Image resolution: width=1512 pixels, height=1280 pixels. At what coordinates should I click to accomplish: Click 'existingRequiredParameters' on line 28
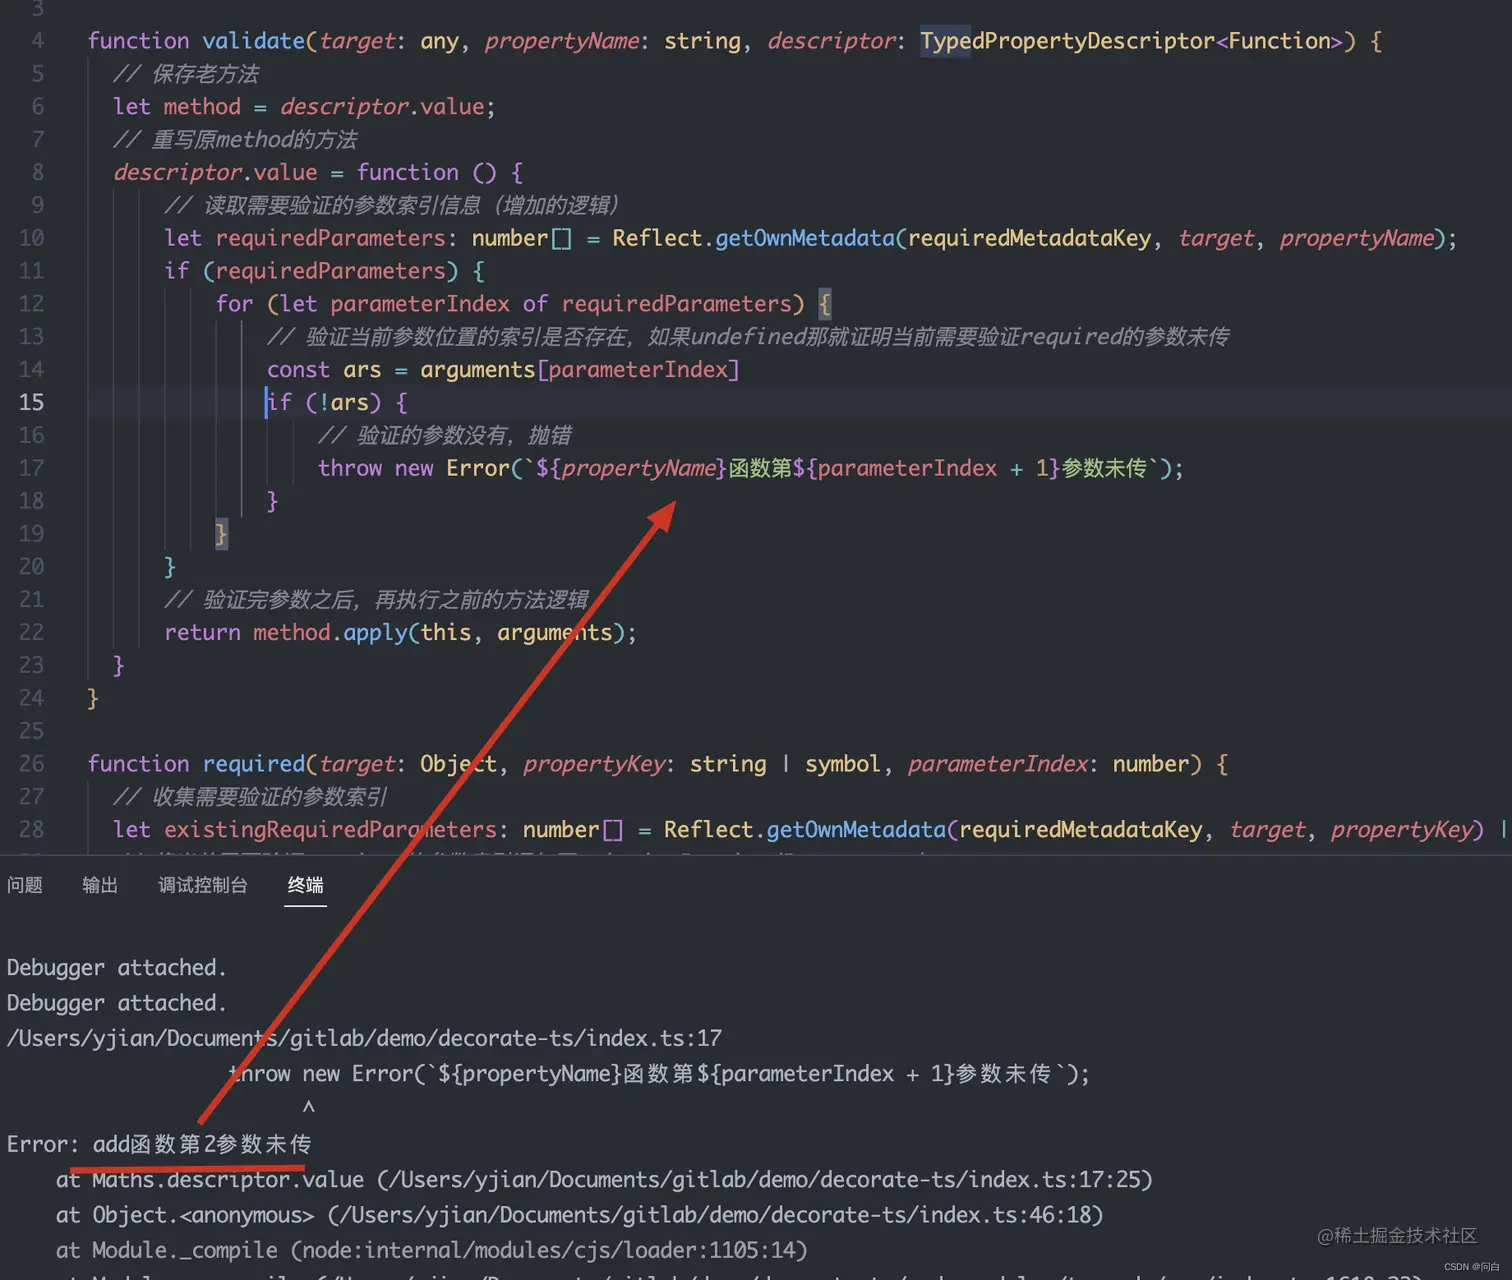331,830
